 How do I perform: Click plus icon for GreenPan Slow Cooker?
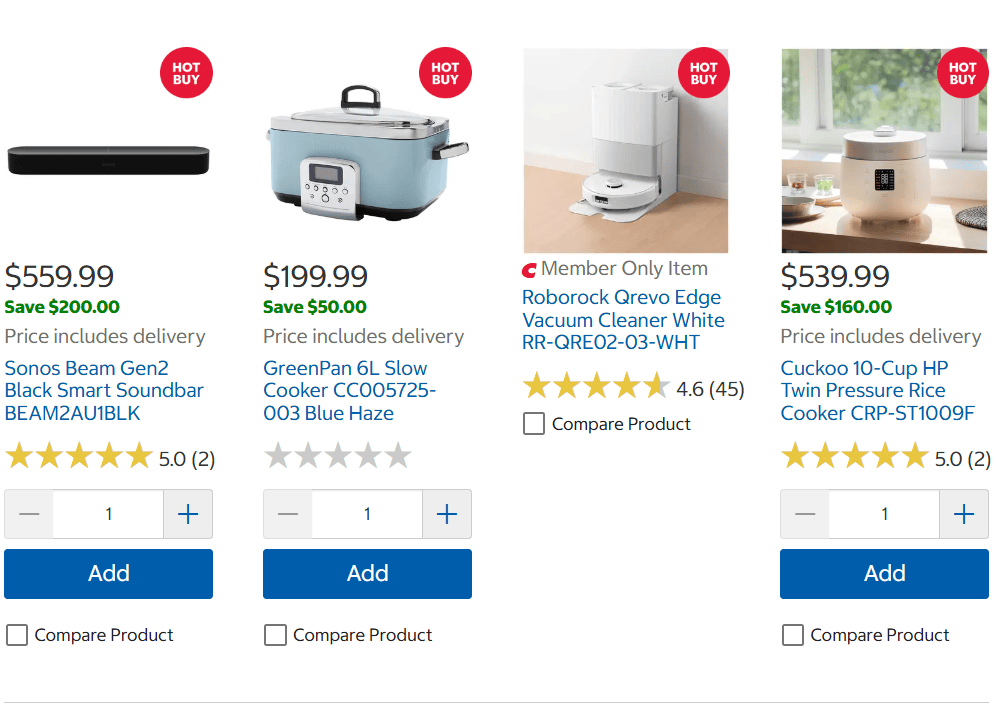tap(447, 514)
